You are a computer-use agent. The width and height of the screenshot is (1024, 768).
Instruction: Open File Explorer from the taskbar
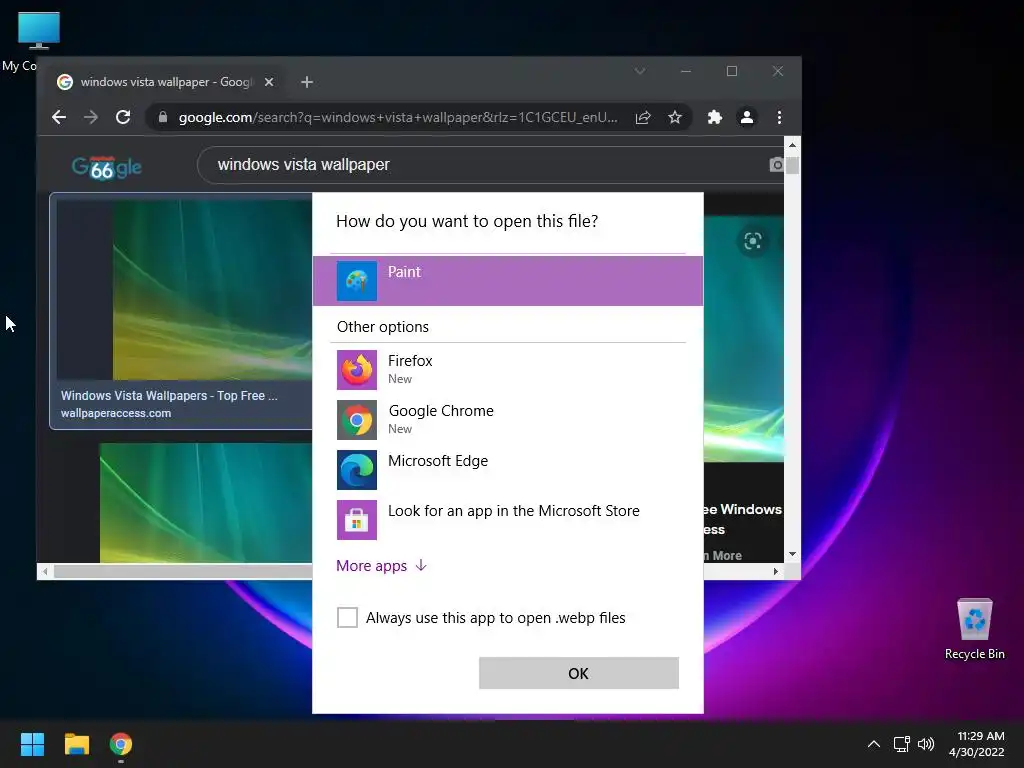76,744
